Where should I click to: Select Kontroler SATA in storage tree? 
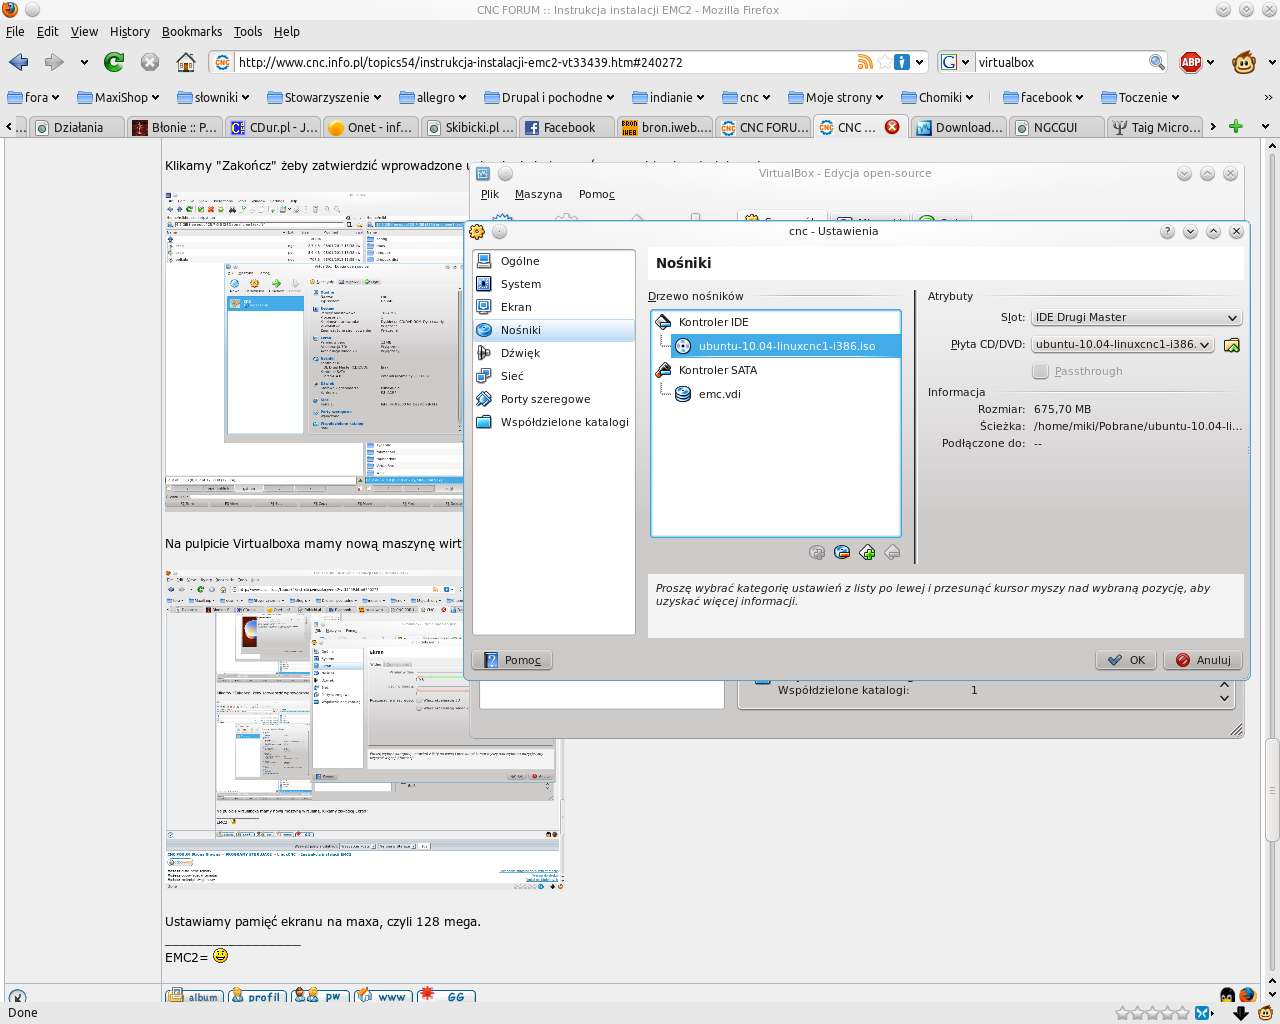click(776, 370)
